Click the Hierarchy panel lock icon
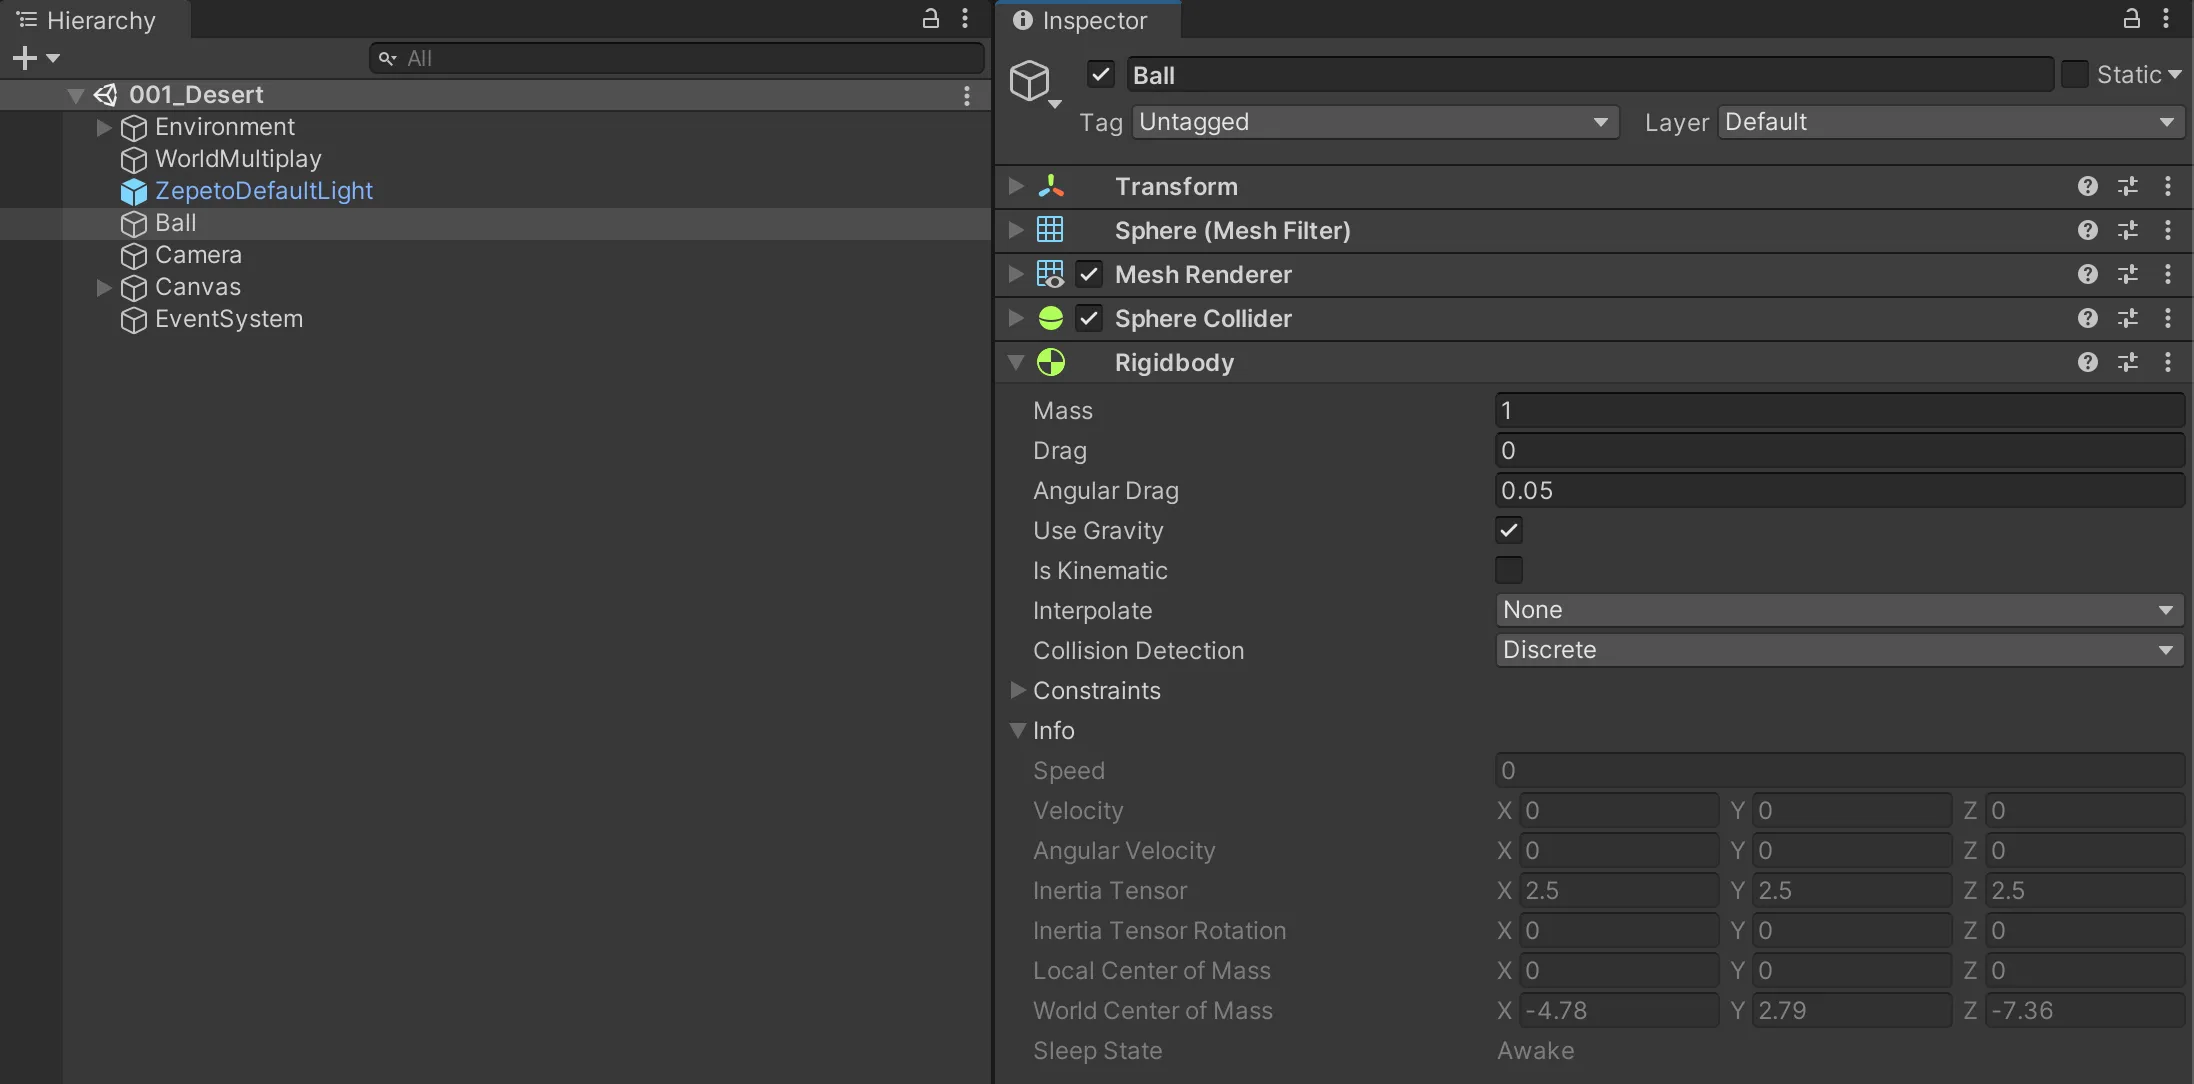Screen dimensions: 2194x1084 (930, 18)
